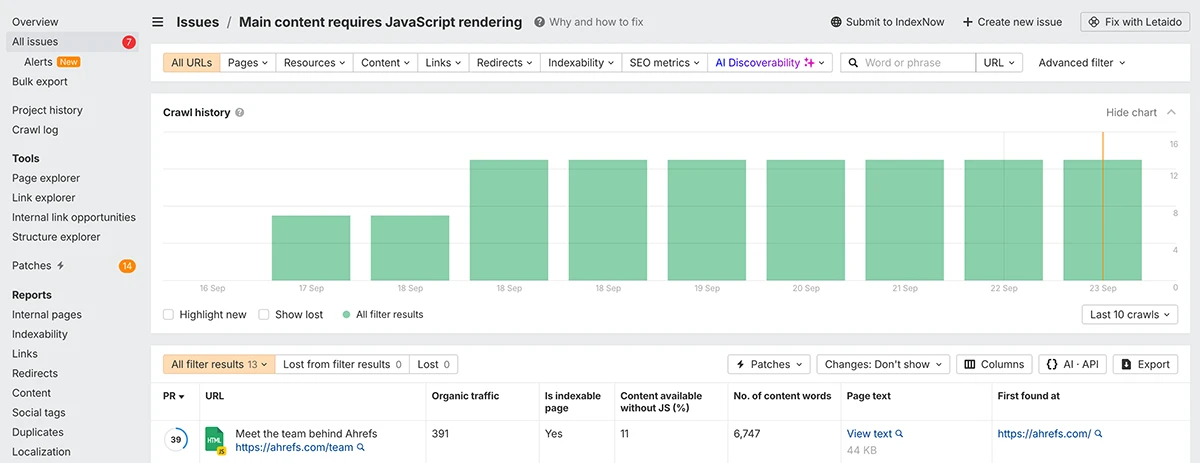Open Crawl log in the sidebar
The width and height of the screenshot is (1200, 463).
[x=35, y=130]
